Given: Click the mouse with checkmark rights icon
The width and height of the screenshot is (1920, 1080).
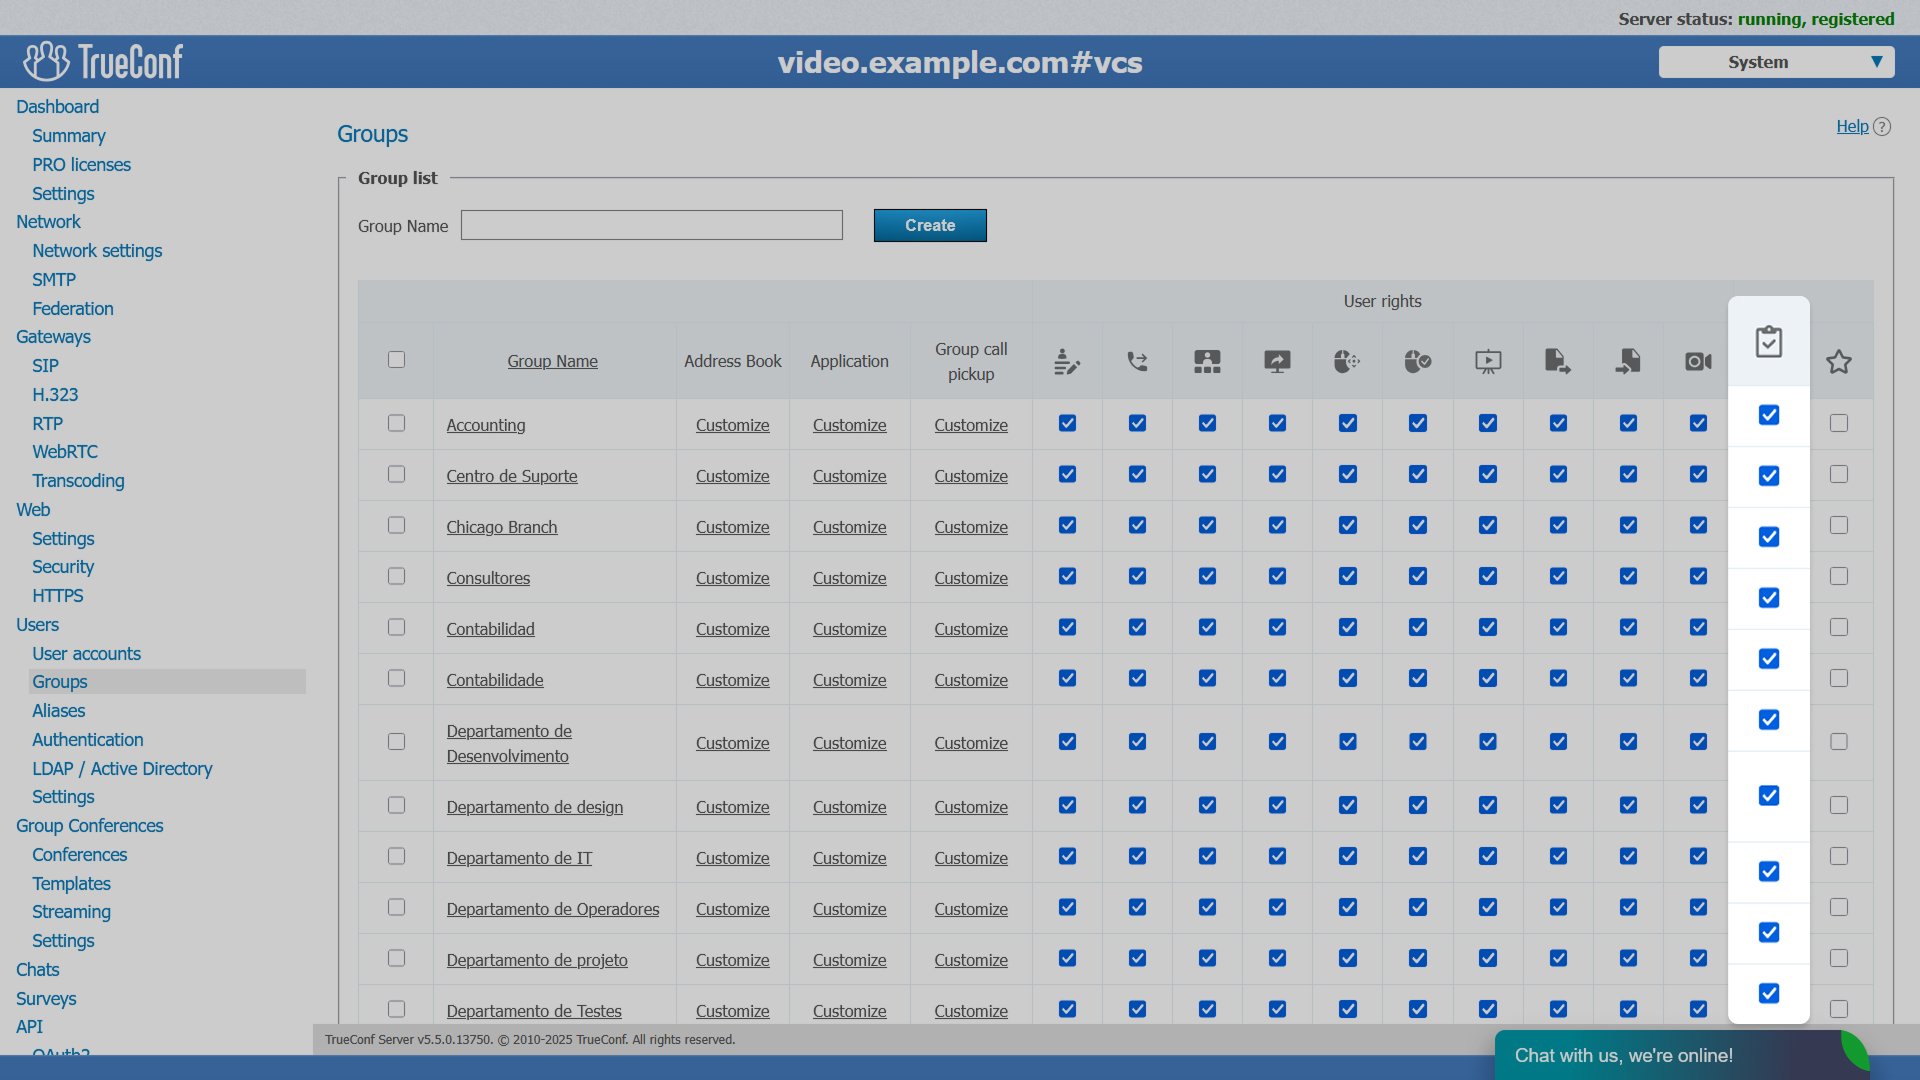Looking at the screenshot, I should coord(1417,361).
